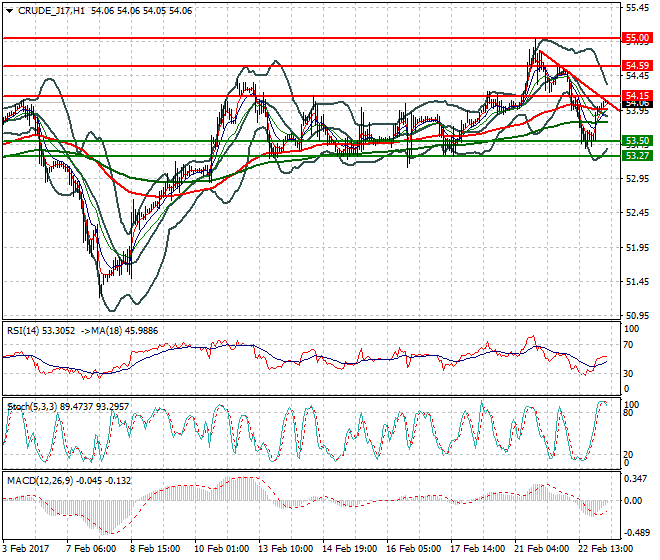Select the 3 Feb 2017 date on time axis
This screenshot has height=560, width=660.
tap(26, 549)
